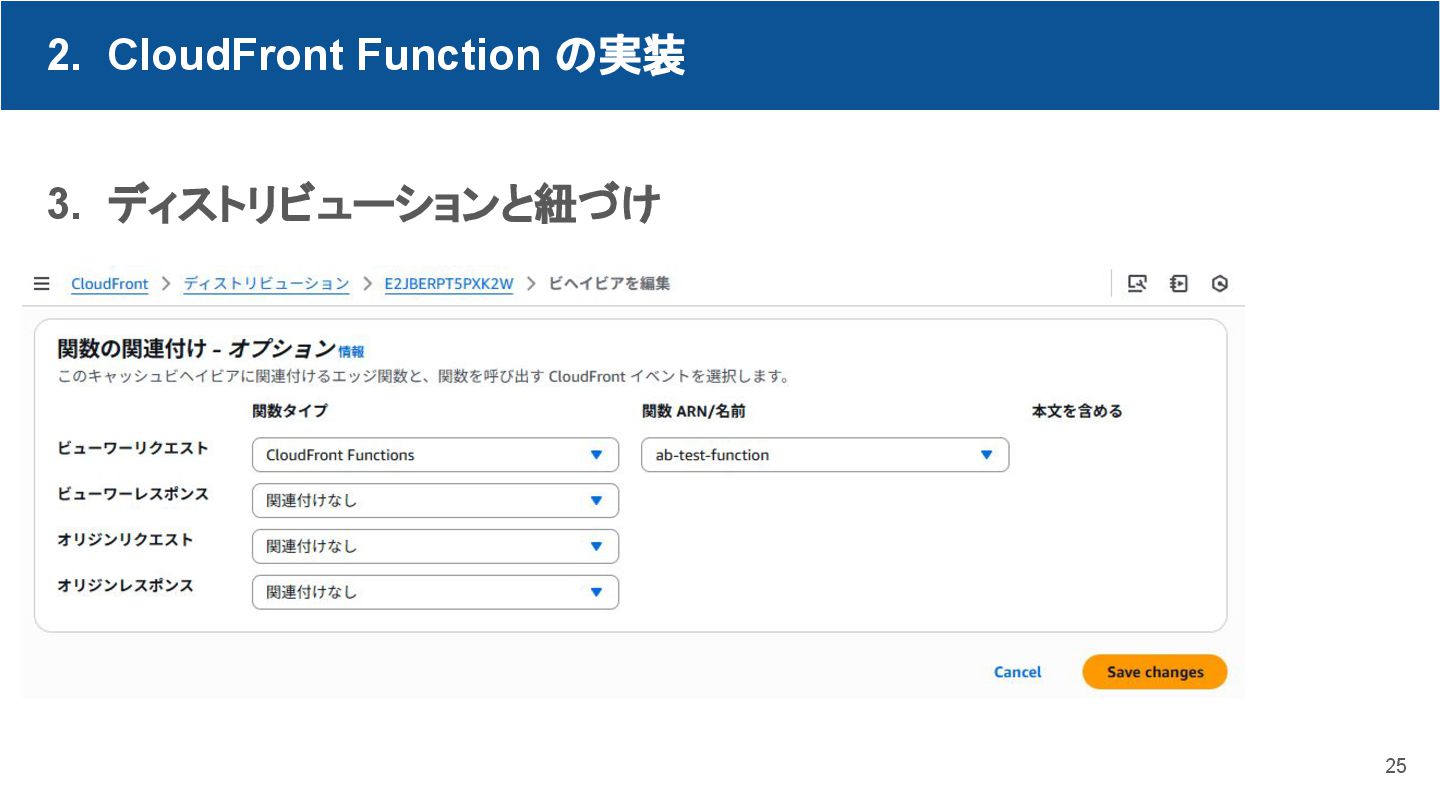Viewport: 1440px width, 810px height.
Task: Open オリジンレスポンス function type dropdown
Action: [x=435, y=593]
